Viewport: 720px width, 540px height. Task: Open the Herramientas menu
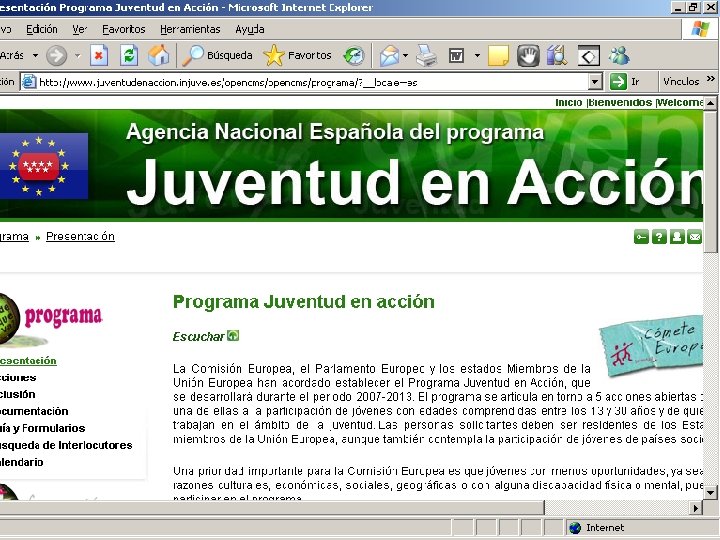click(x=190, y=29)
